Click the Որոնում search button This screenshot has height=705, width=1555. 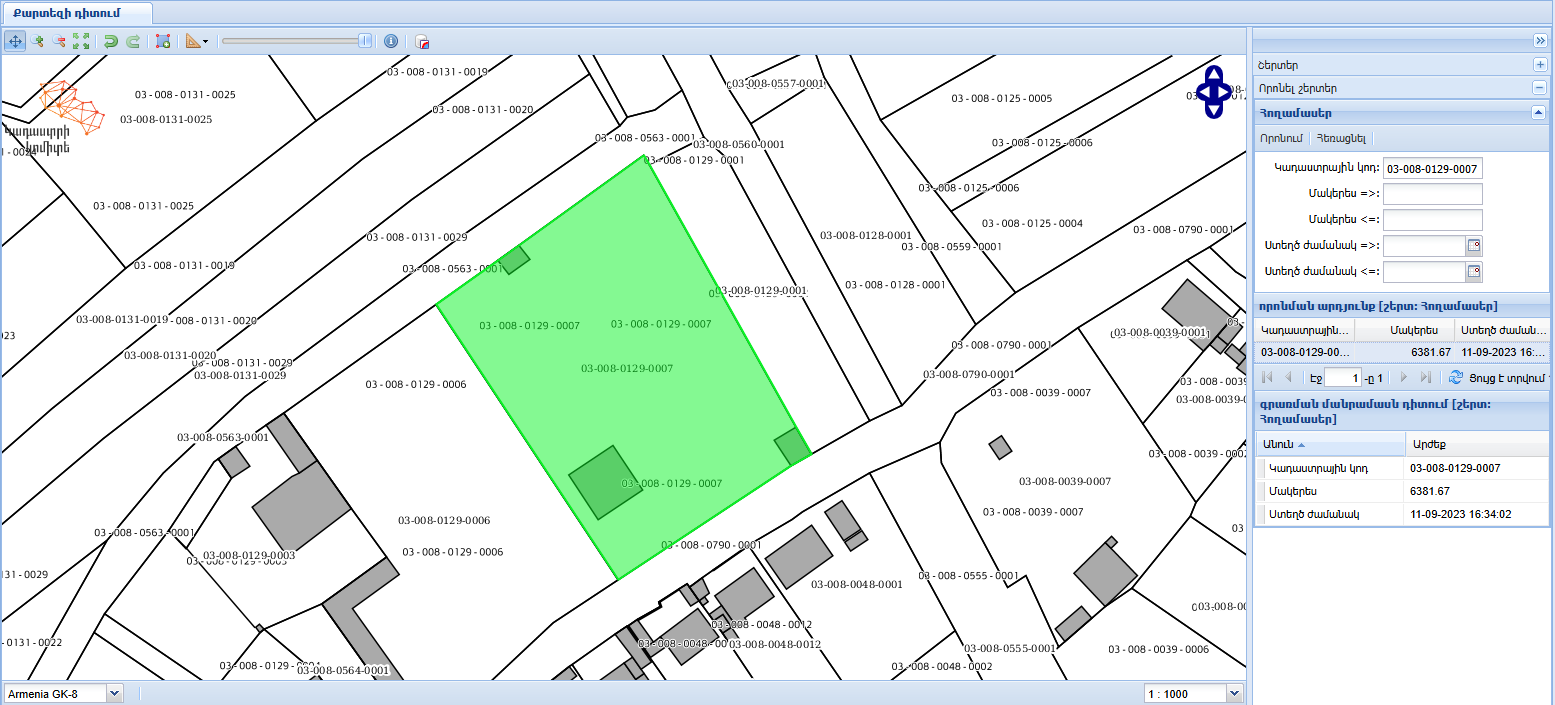click(1281, 138)
